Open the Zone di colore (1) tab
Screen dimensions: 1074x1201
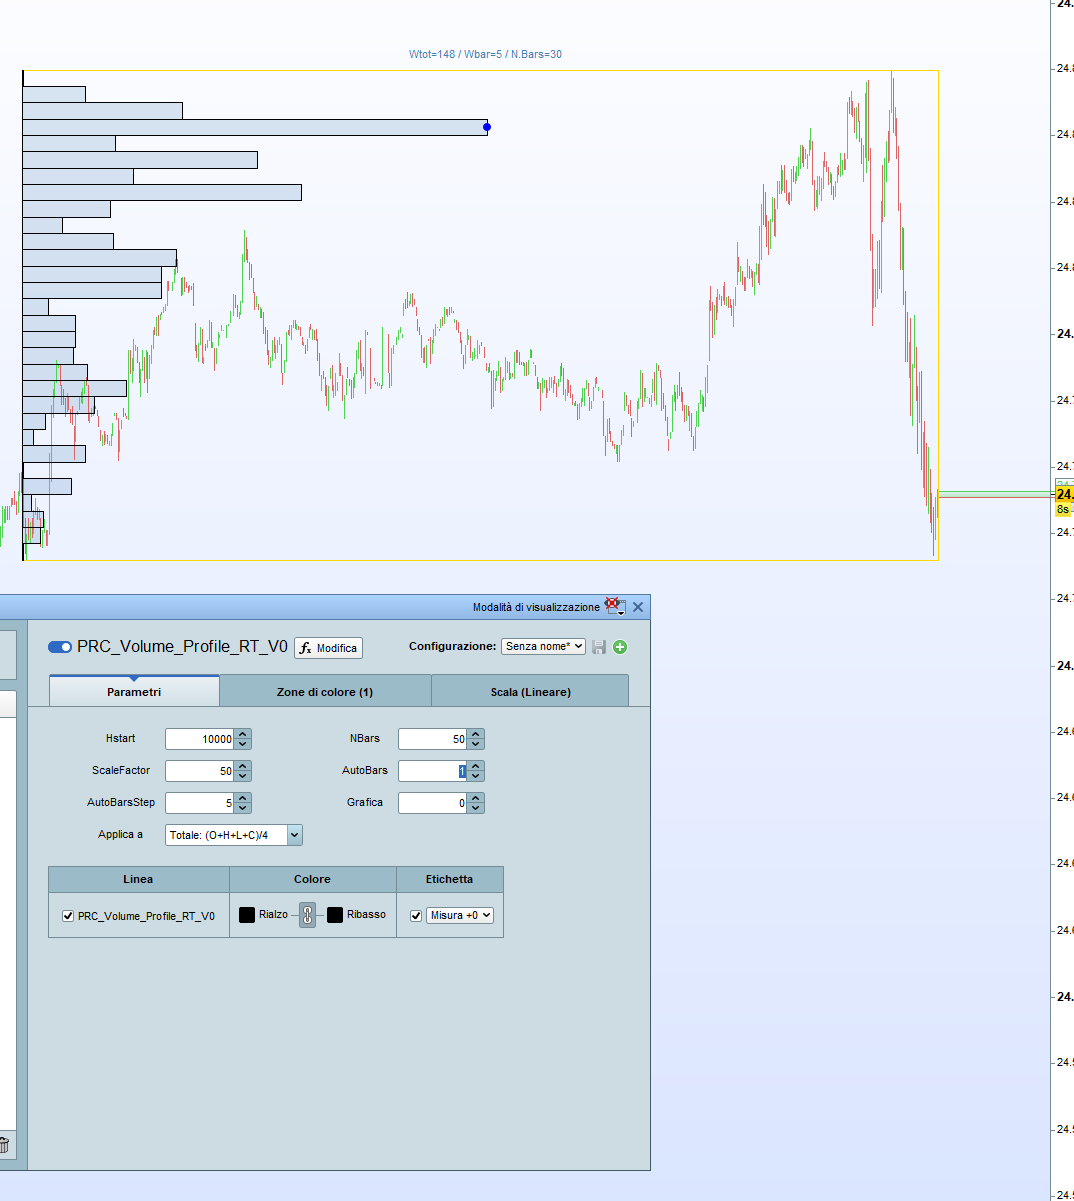click(325, 691)
